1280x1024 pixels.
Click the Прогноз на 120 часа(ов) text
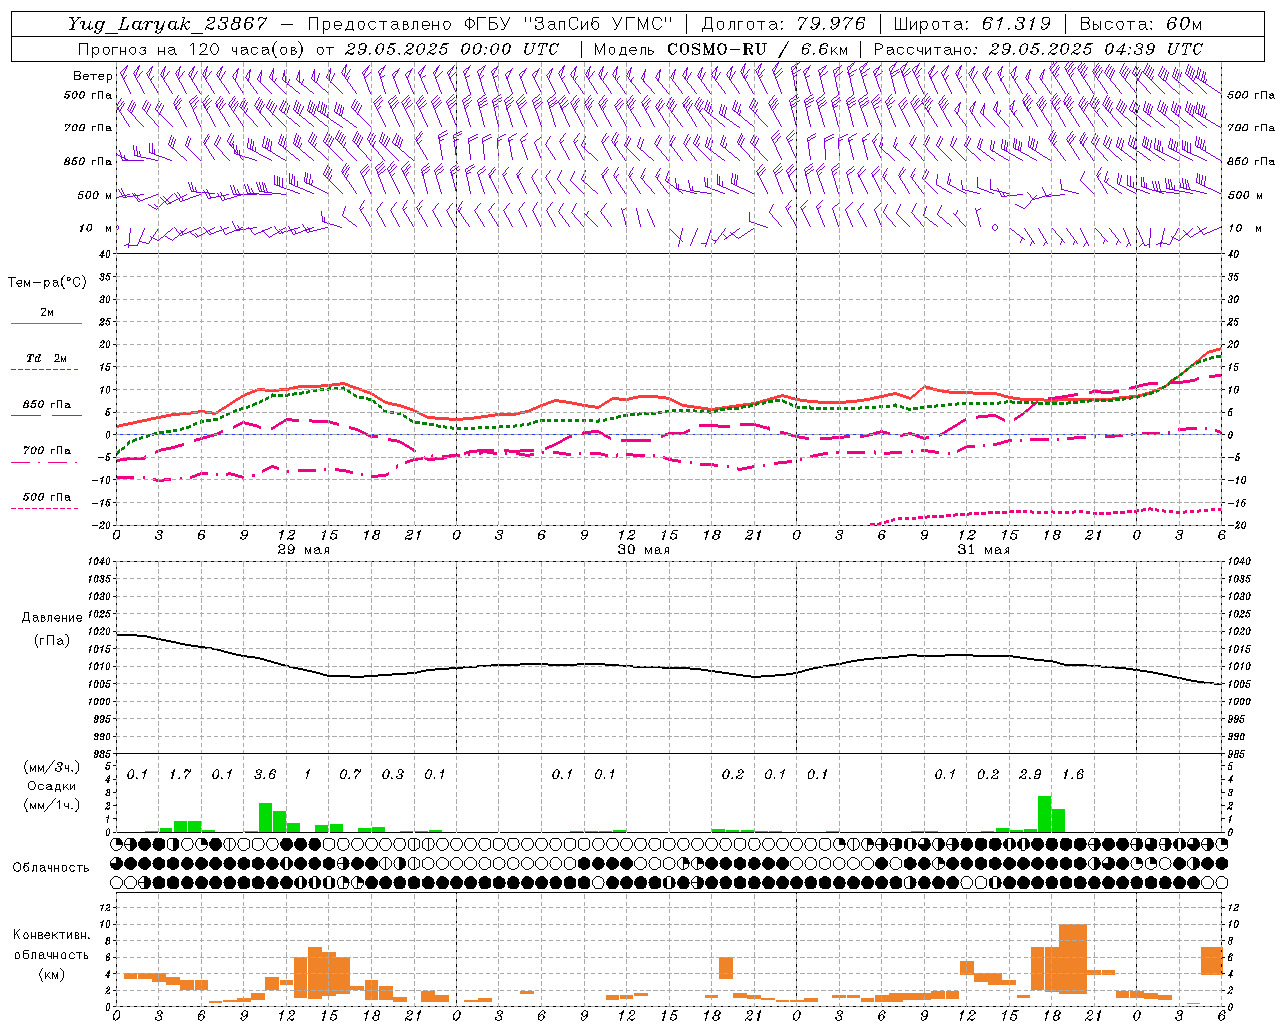(192, 49)
